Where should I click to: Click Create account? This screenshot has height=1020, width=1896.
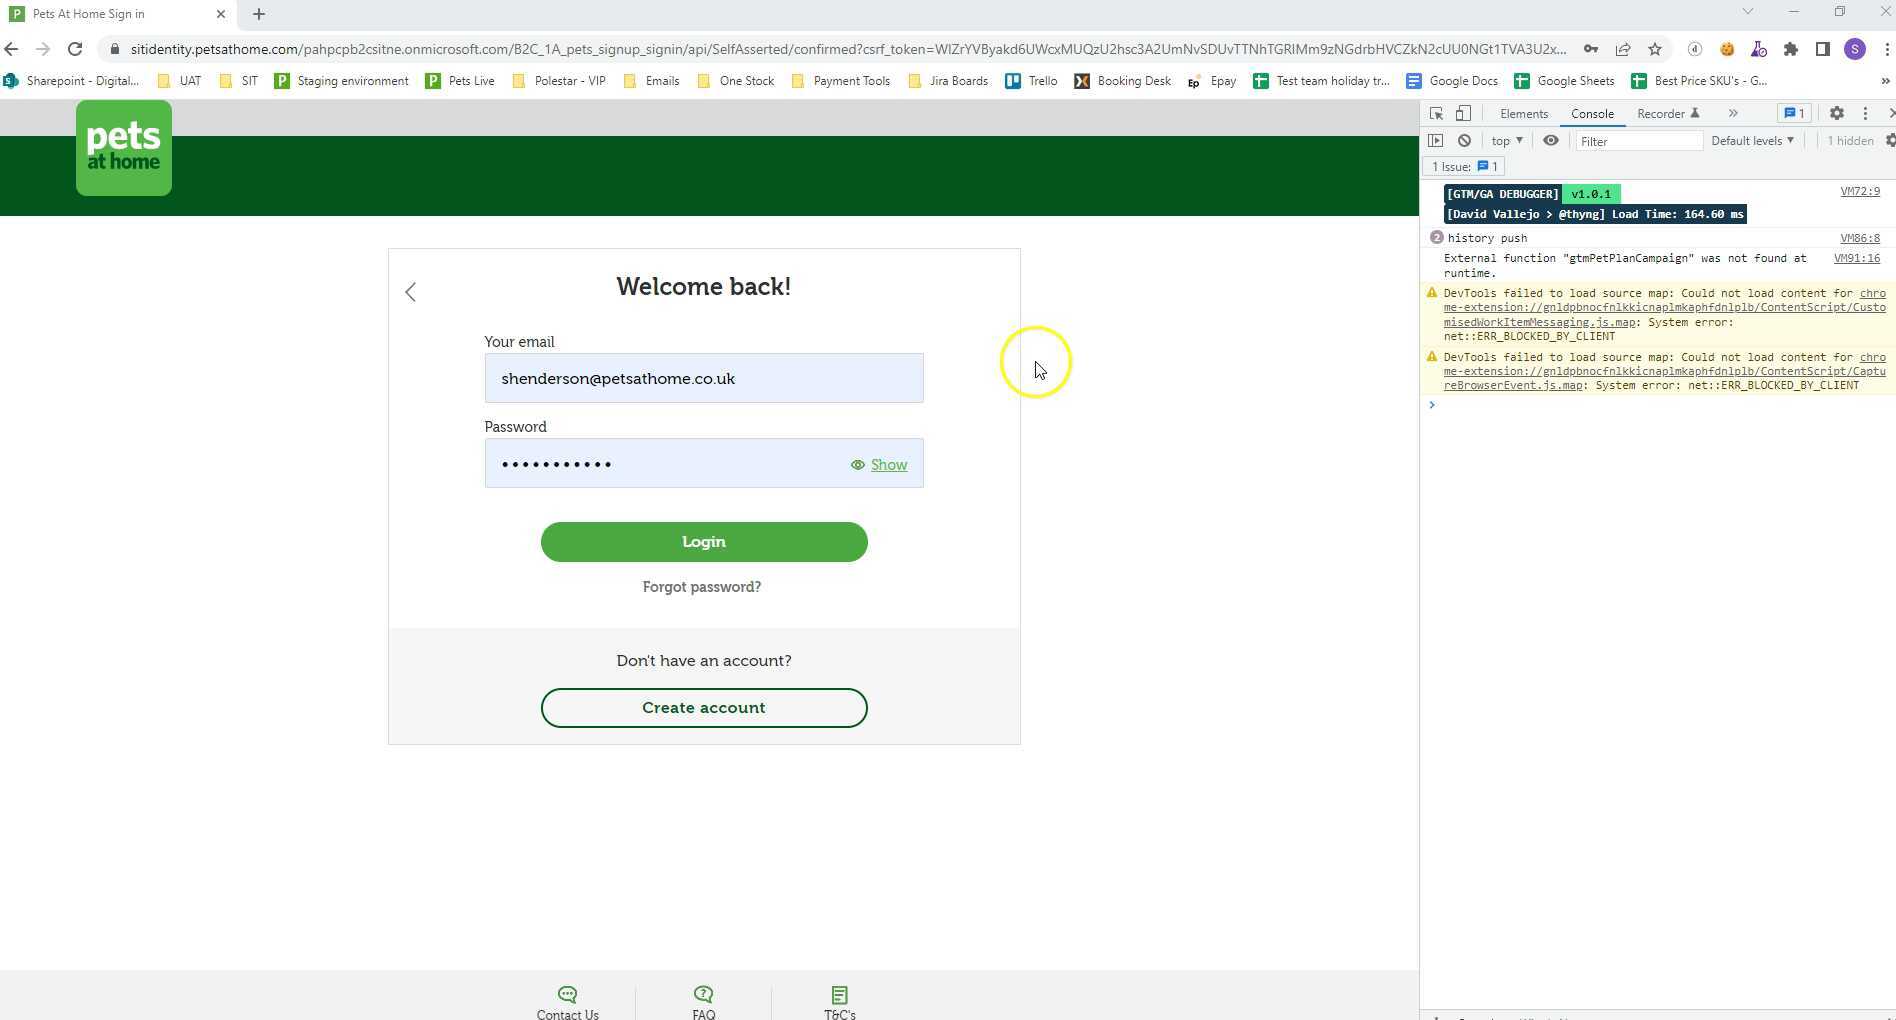coord(703,707)
